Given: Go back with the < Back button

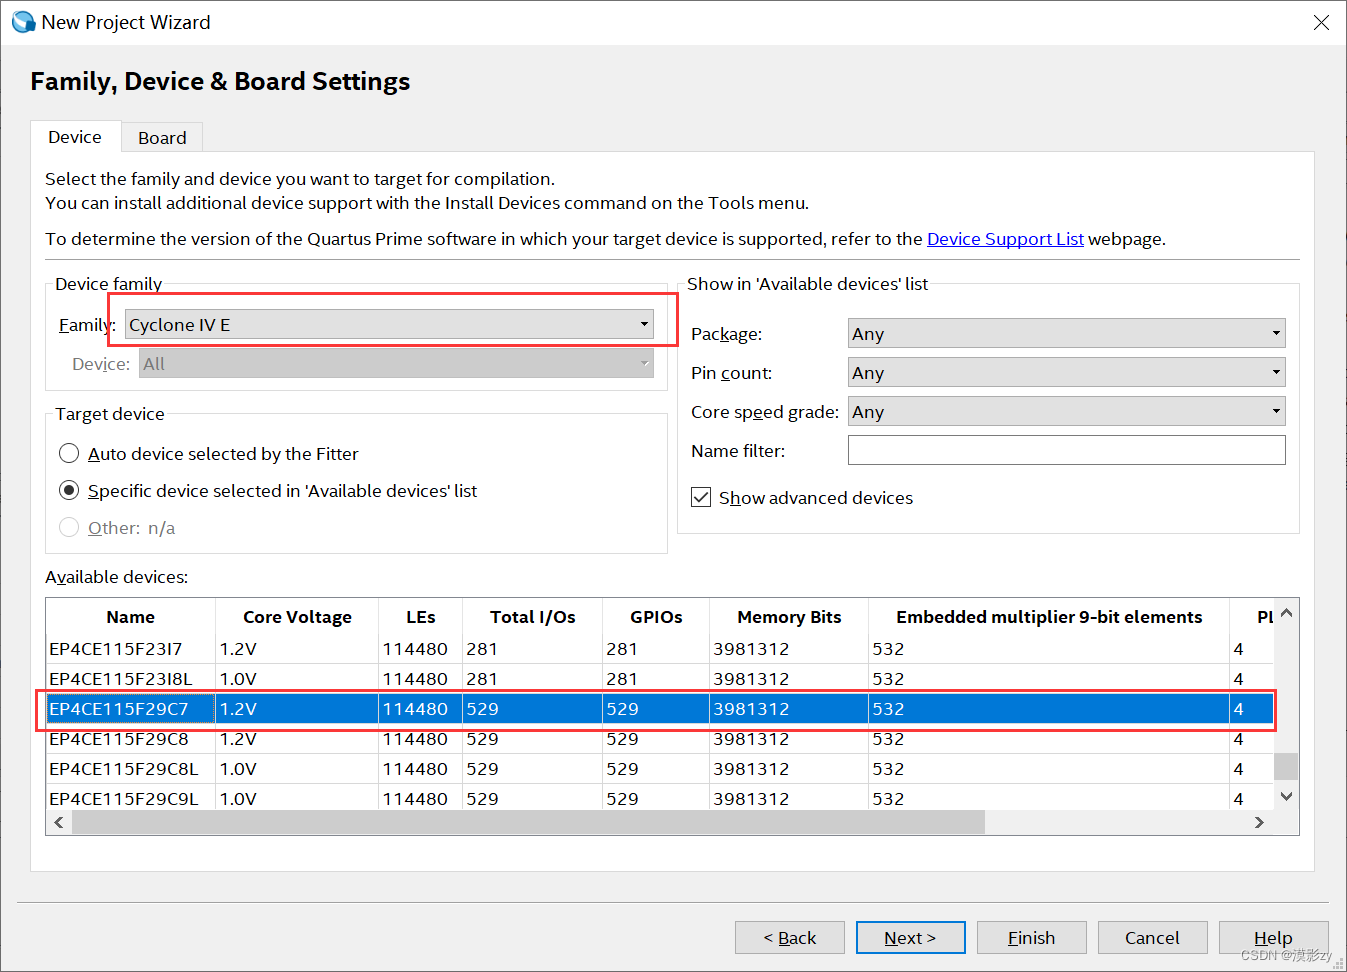Looking at the screenshot, I should [790, 938].
